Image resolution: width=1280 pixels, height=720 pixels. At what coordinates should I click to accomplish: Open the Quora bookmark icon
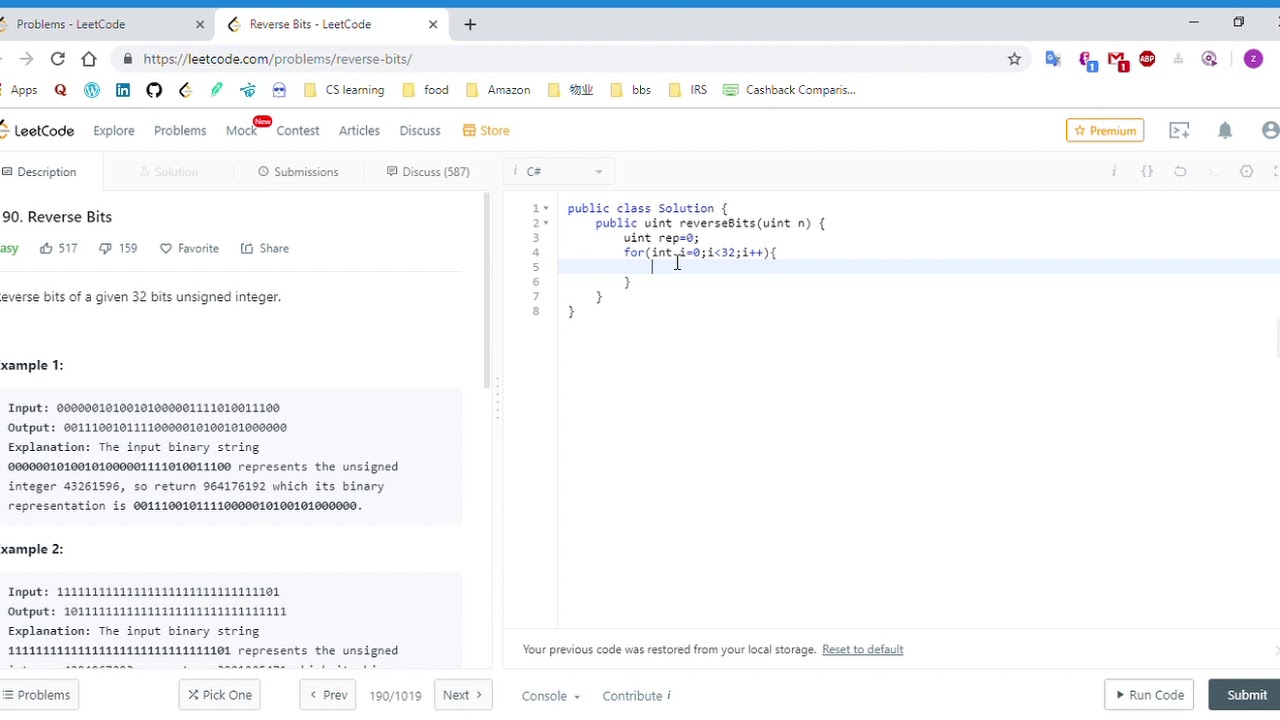click(x=60, y=90)
